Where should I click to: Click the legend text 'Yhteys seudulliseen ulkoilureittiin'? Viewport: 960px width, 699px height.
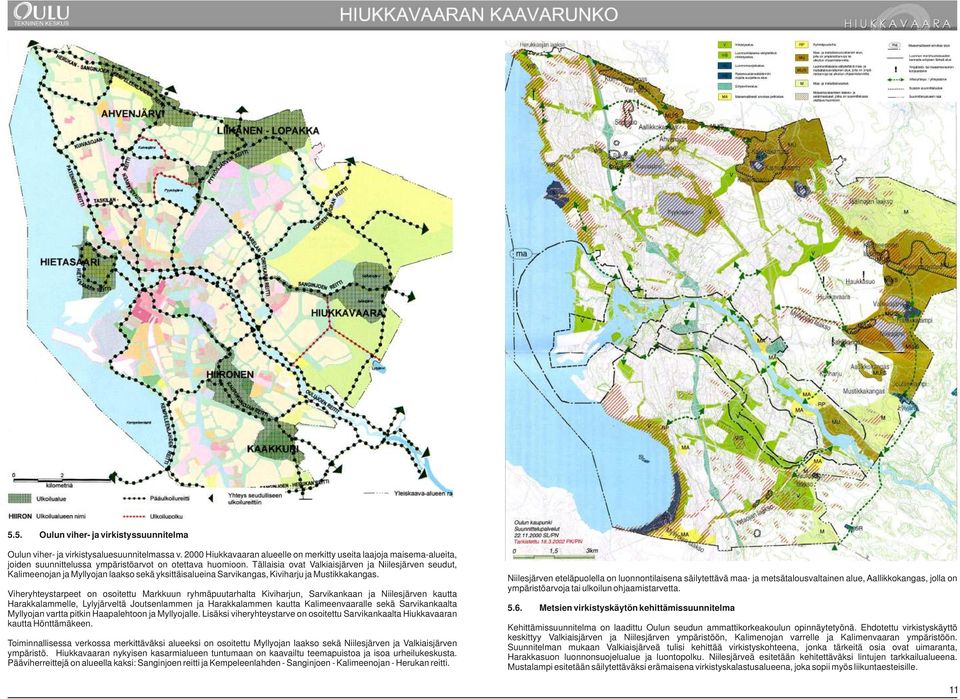pyautogui.click(x=255, y=499)
